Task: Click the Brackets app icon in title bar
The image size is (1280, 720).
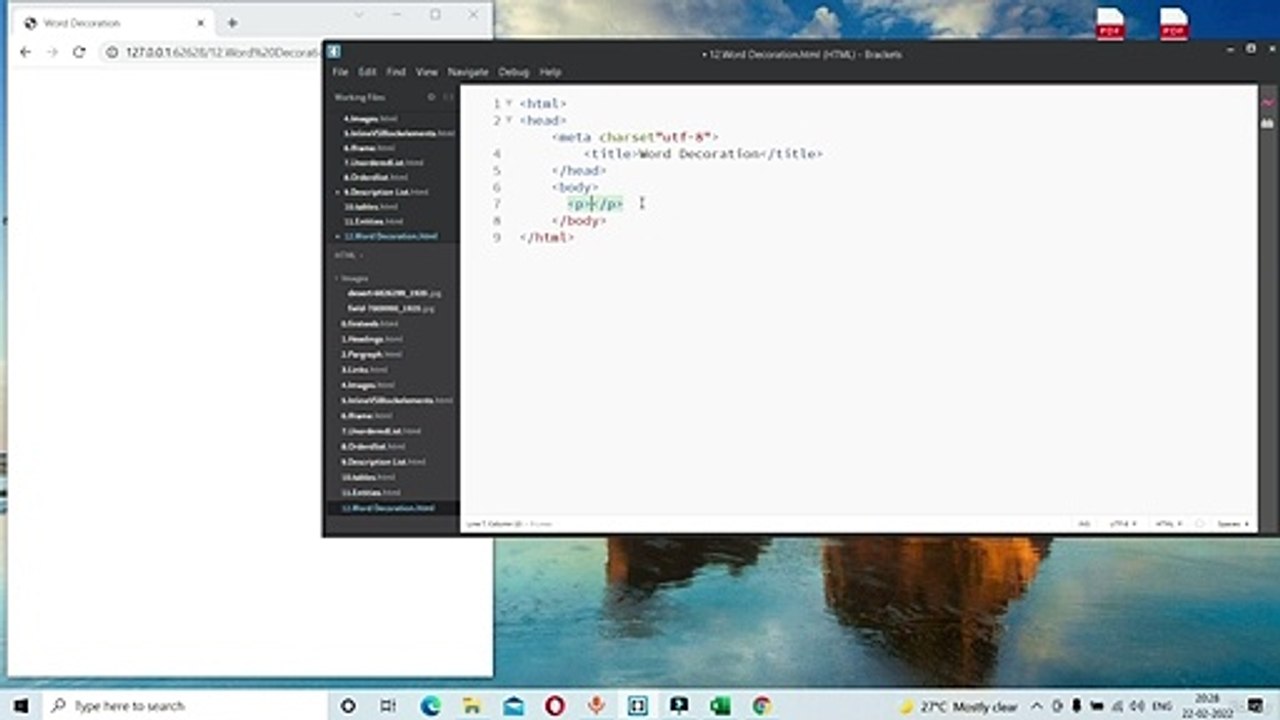Action: [334, 52]
